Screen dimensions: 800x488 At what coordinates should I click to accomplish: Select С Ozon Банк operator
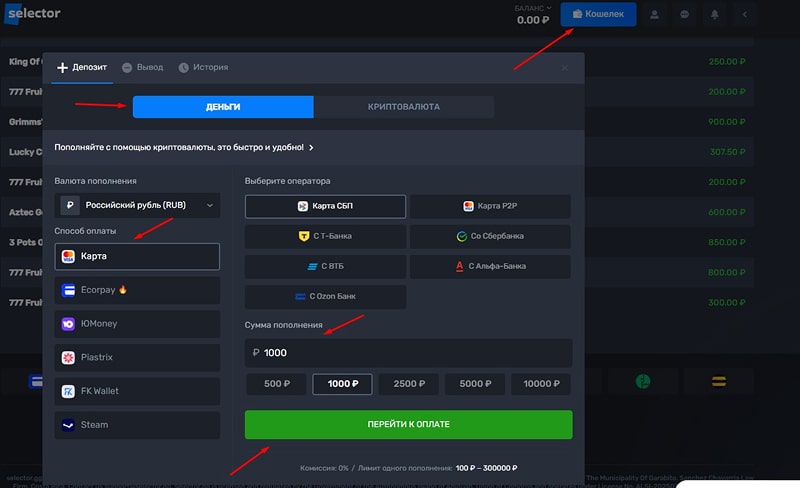(x=326, y=297)
